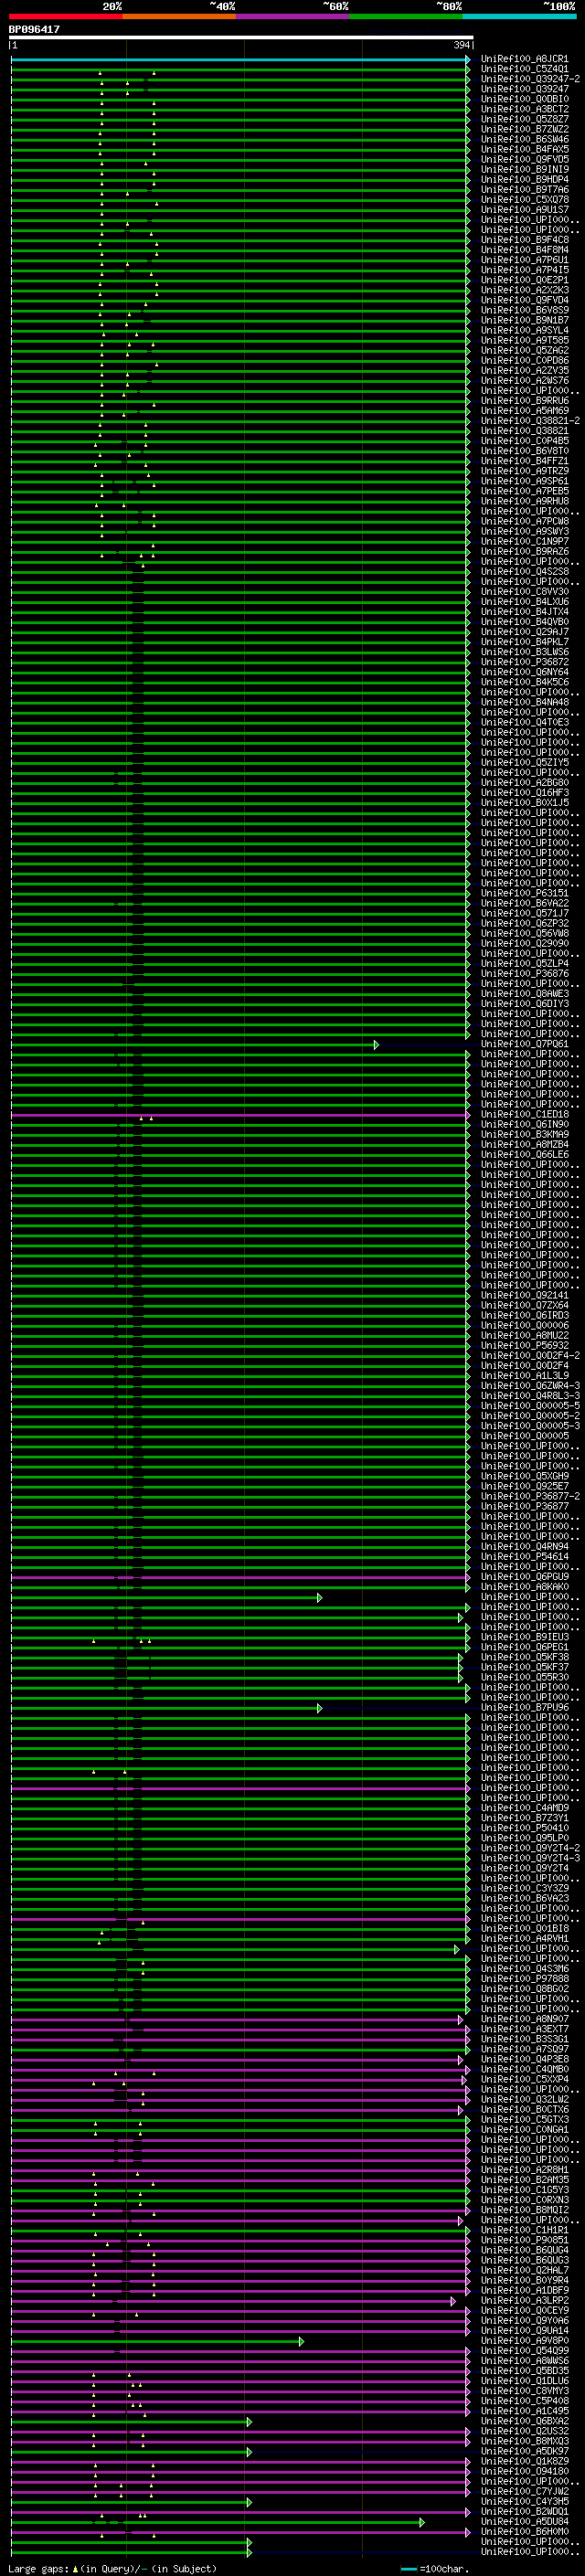Click the alignment end arrow for Q7PQ61
Screen dimensions: 585x2576
point(376,1045)
